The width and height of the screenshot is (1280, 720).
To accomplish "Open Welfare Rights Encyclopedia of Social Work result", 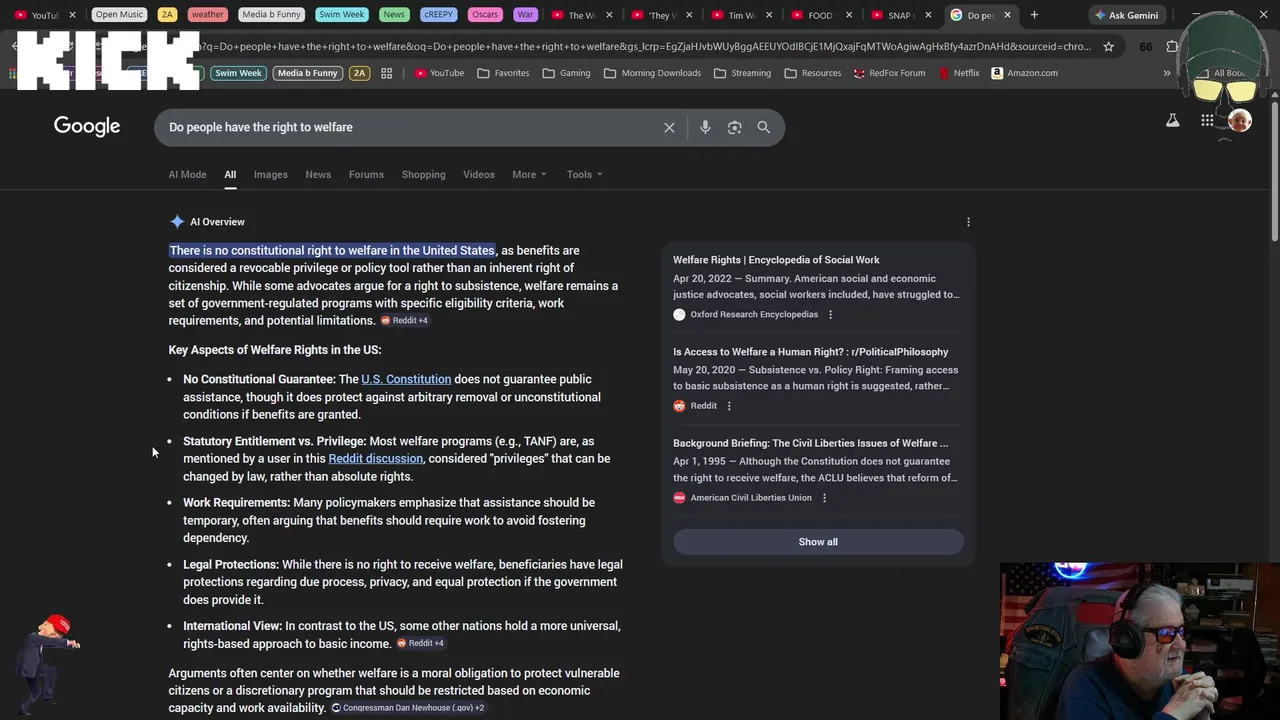I will click(776, 260).
